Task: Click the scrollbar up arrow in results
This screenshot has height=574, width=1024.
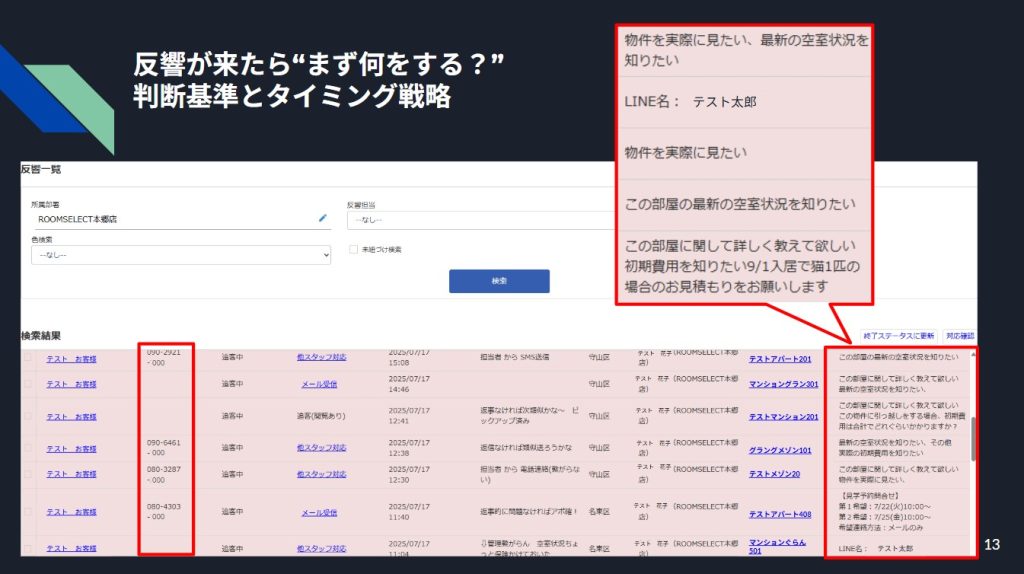Action: click(x=971, y=354)
